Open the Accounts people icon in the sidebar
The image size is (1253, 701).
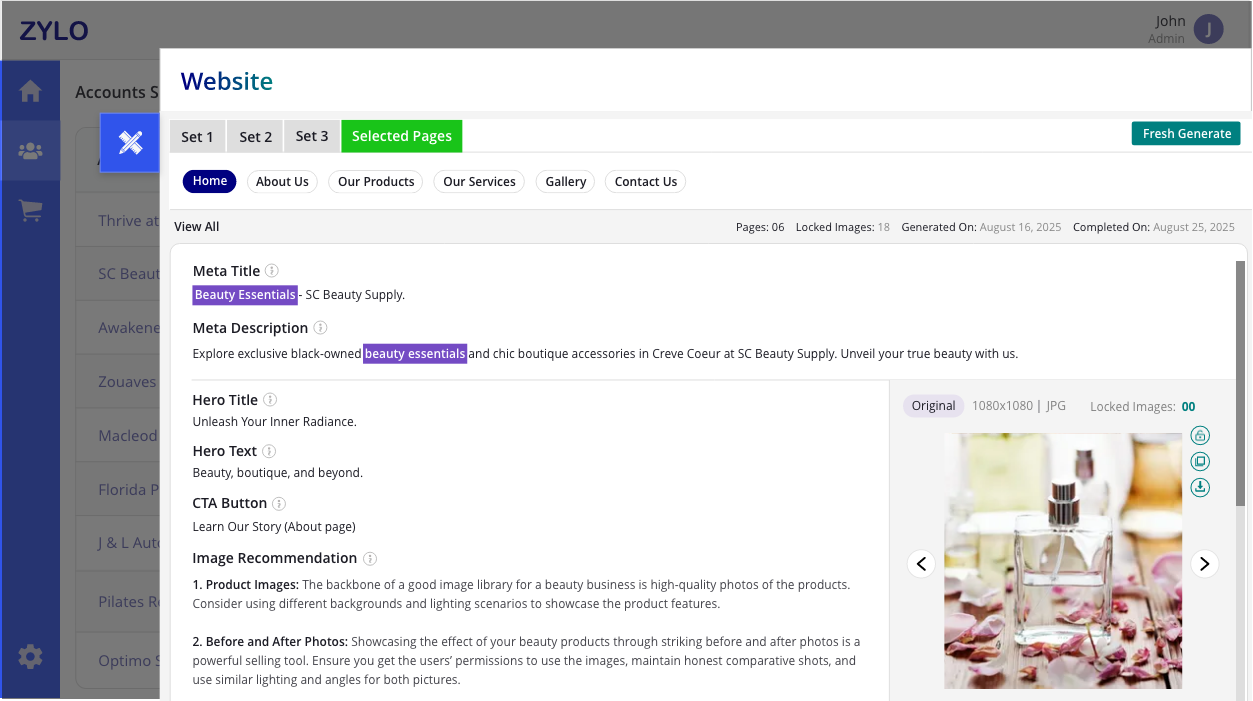click(x=30, y=151)
